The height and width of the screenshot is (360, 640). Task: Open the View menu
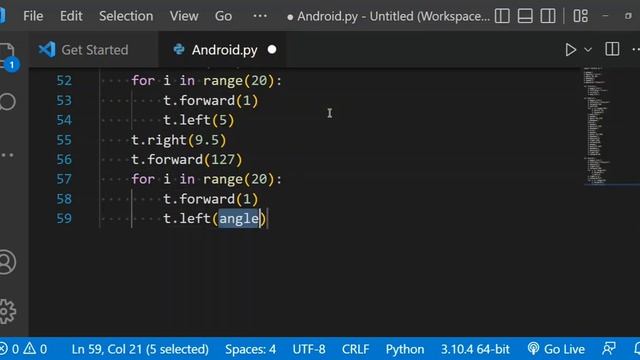[184, 16]
